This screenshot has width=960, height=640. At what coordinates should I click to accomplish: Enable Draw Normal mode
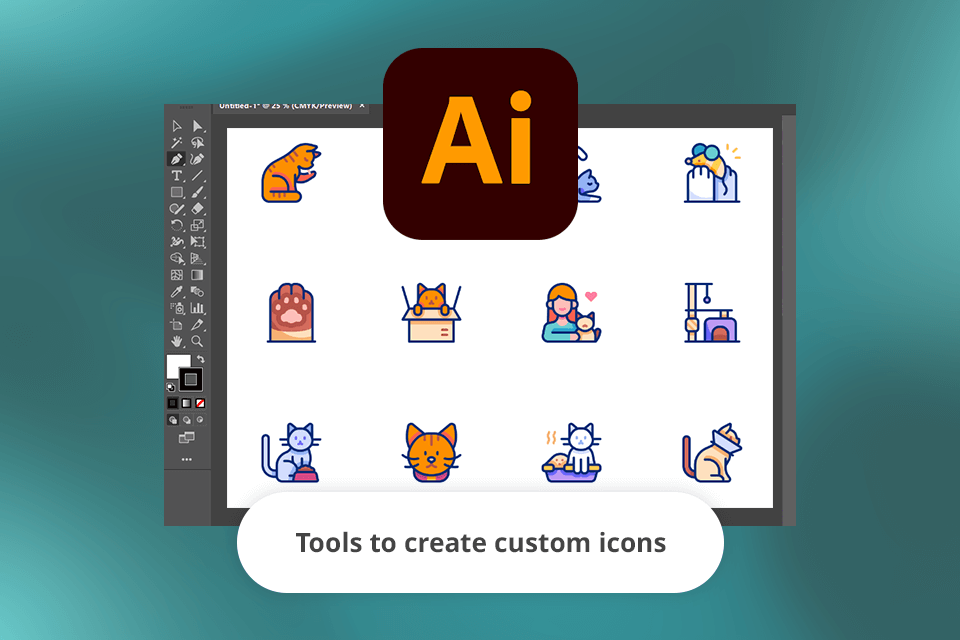[x=173, y=420]
